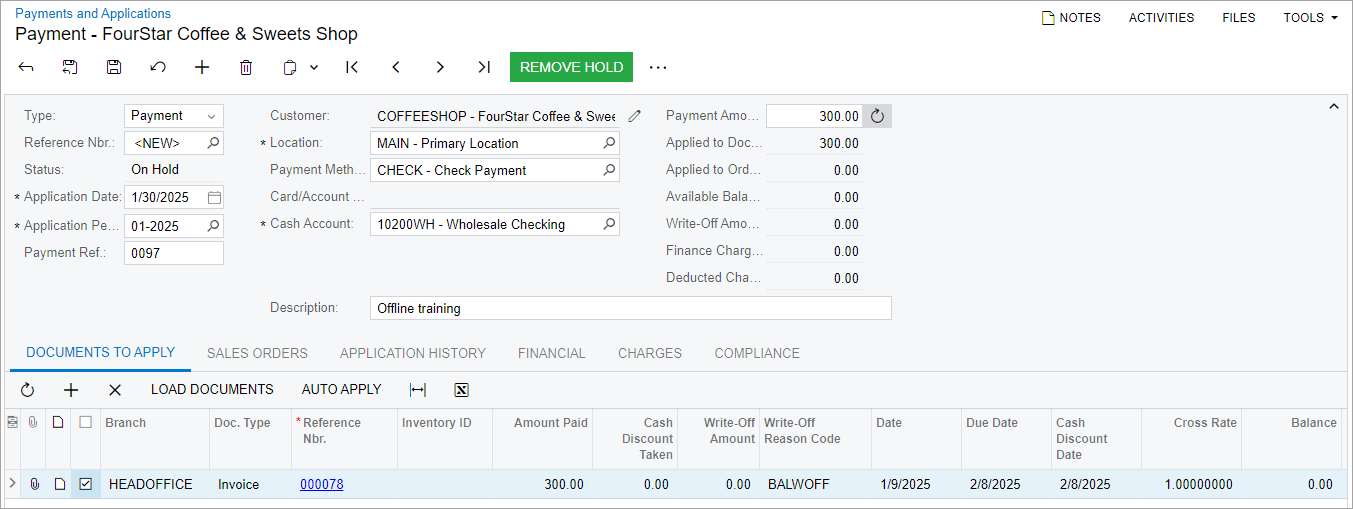Open the Application History tab
Viewport: 1353px width, 509px height.
click(x=412, y=353)
